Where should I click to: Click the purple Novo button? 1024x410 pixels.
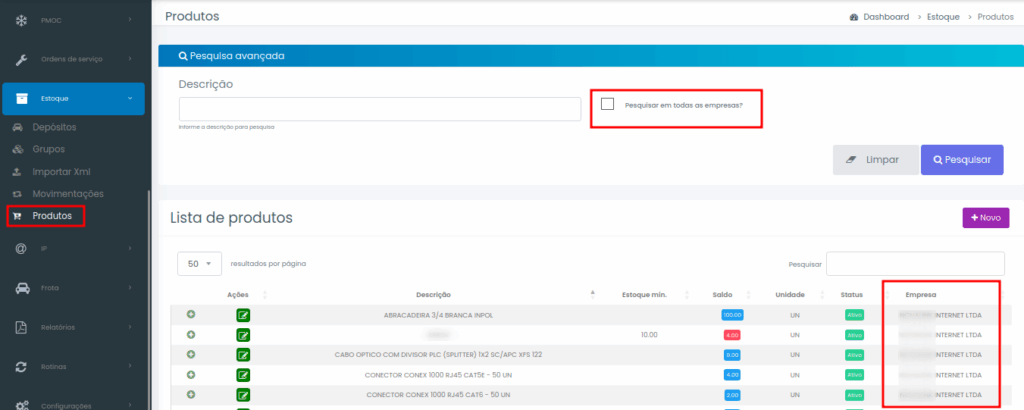click(x=985, y=218)
